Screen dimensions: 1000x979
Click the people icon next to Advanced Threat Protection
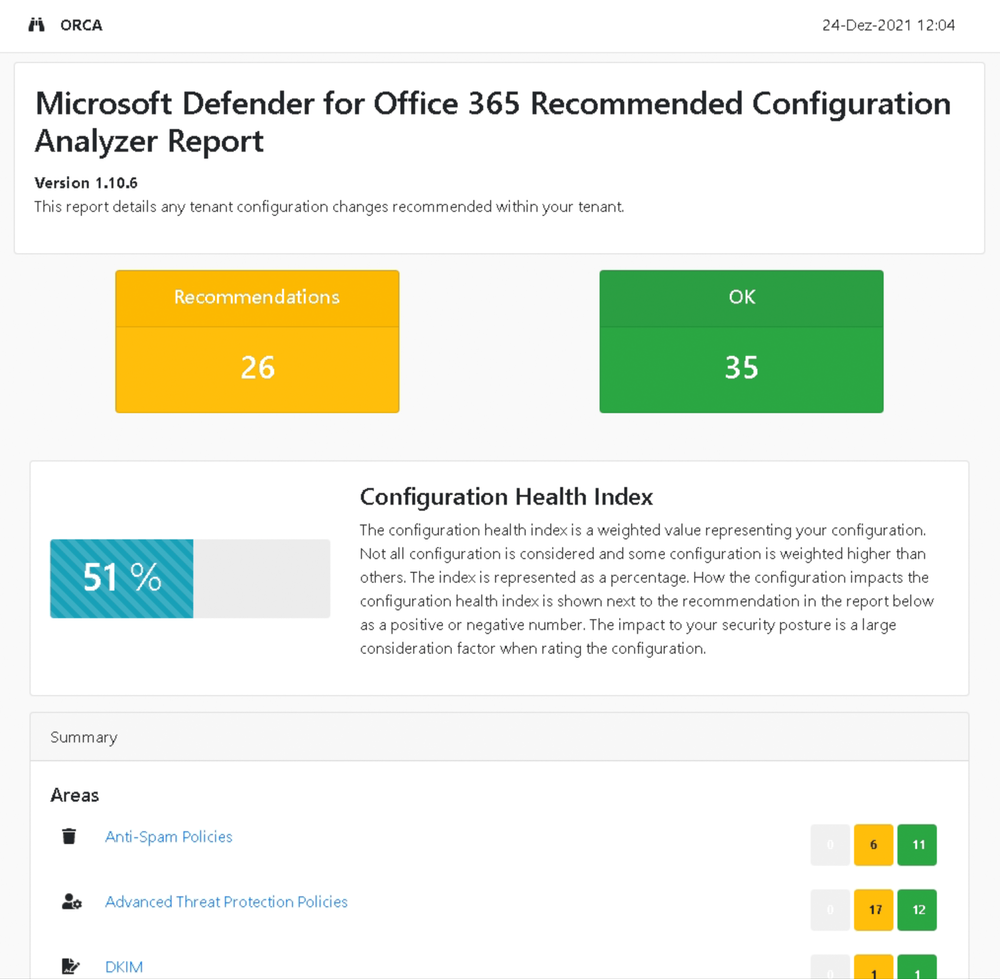(70, 901)
